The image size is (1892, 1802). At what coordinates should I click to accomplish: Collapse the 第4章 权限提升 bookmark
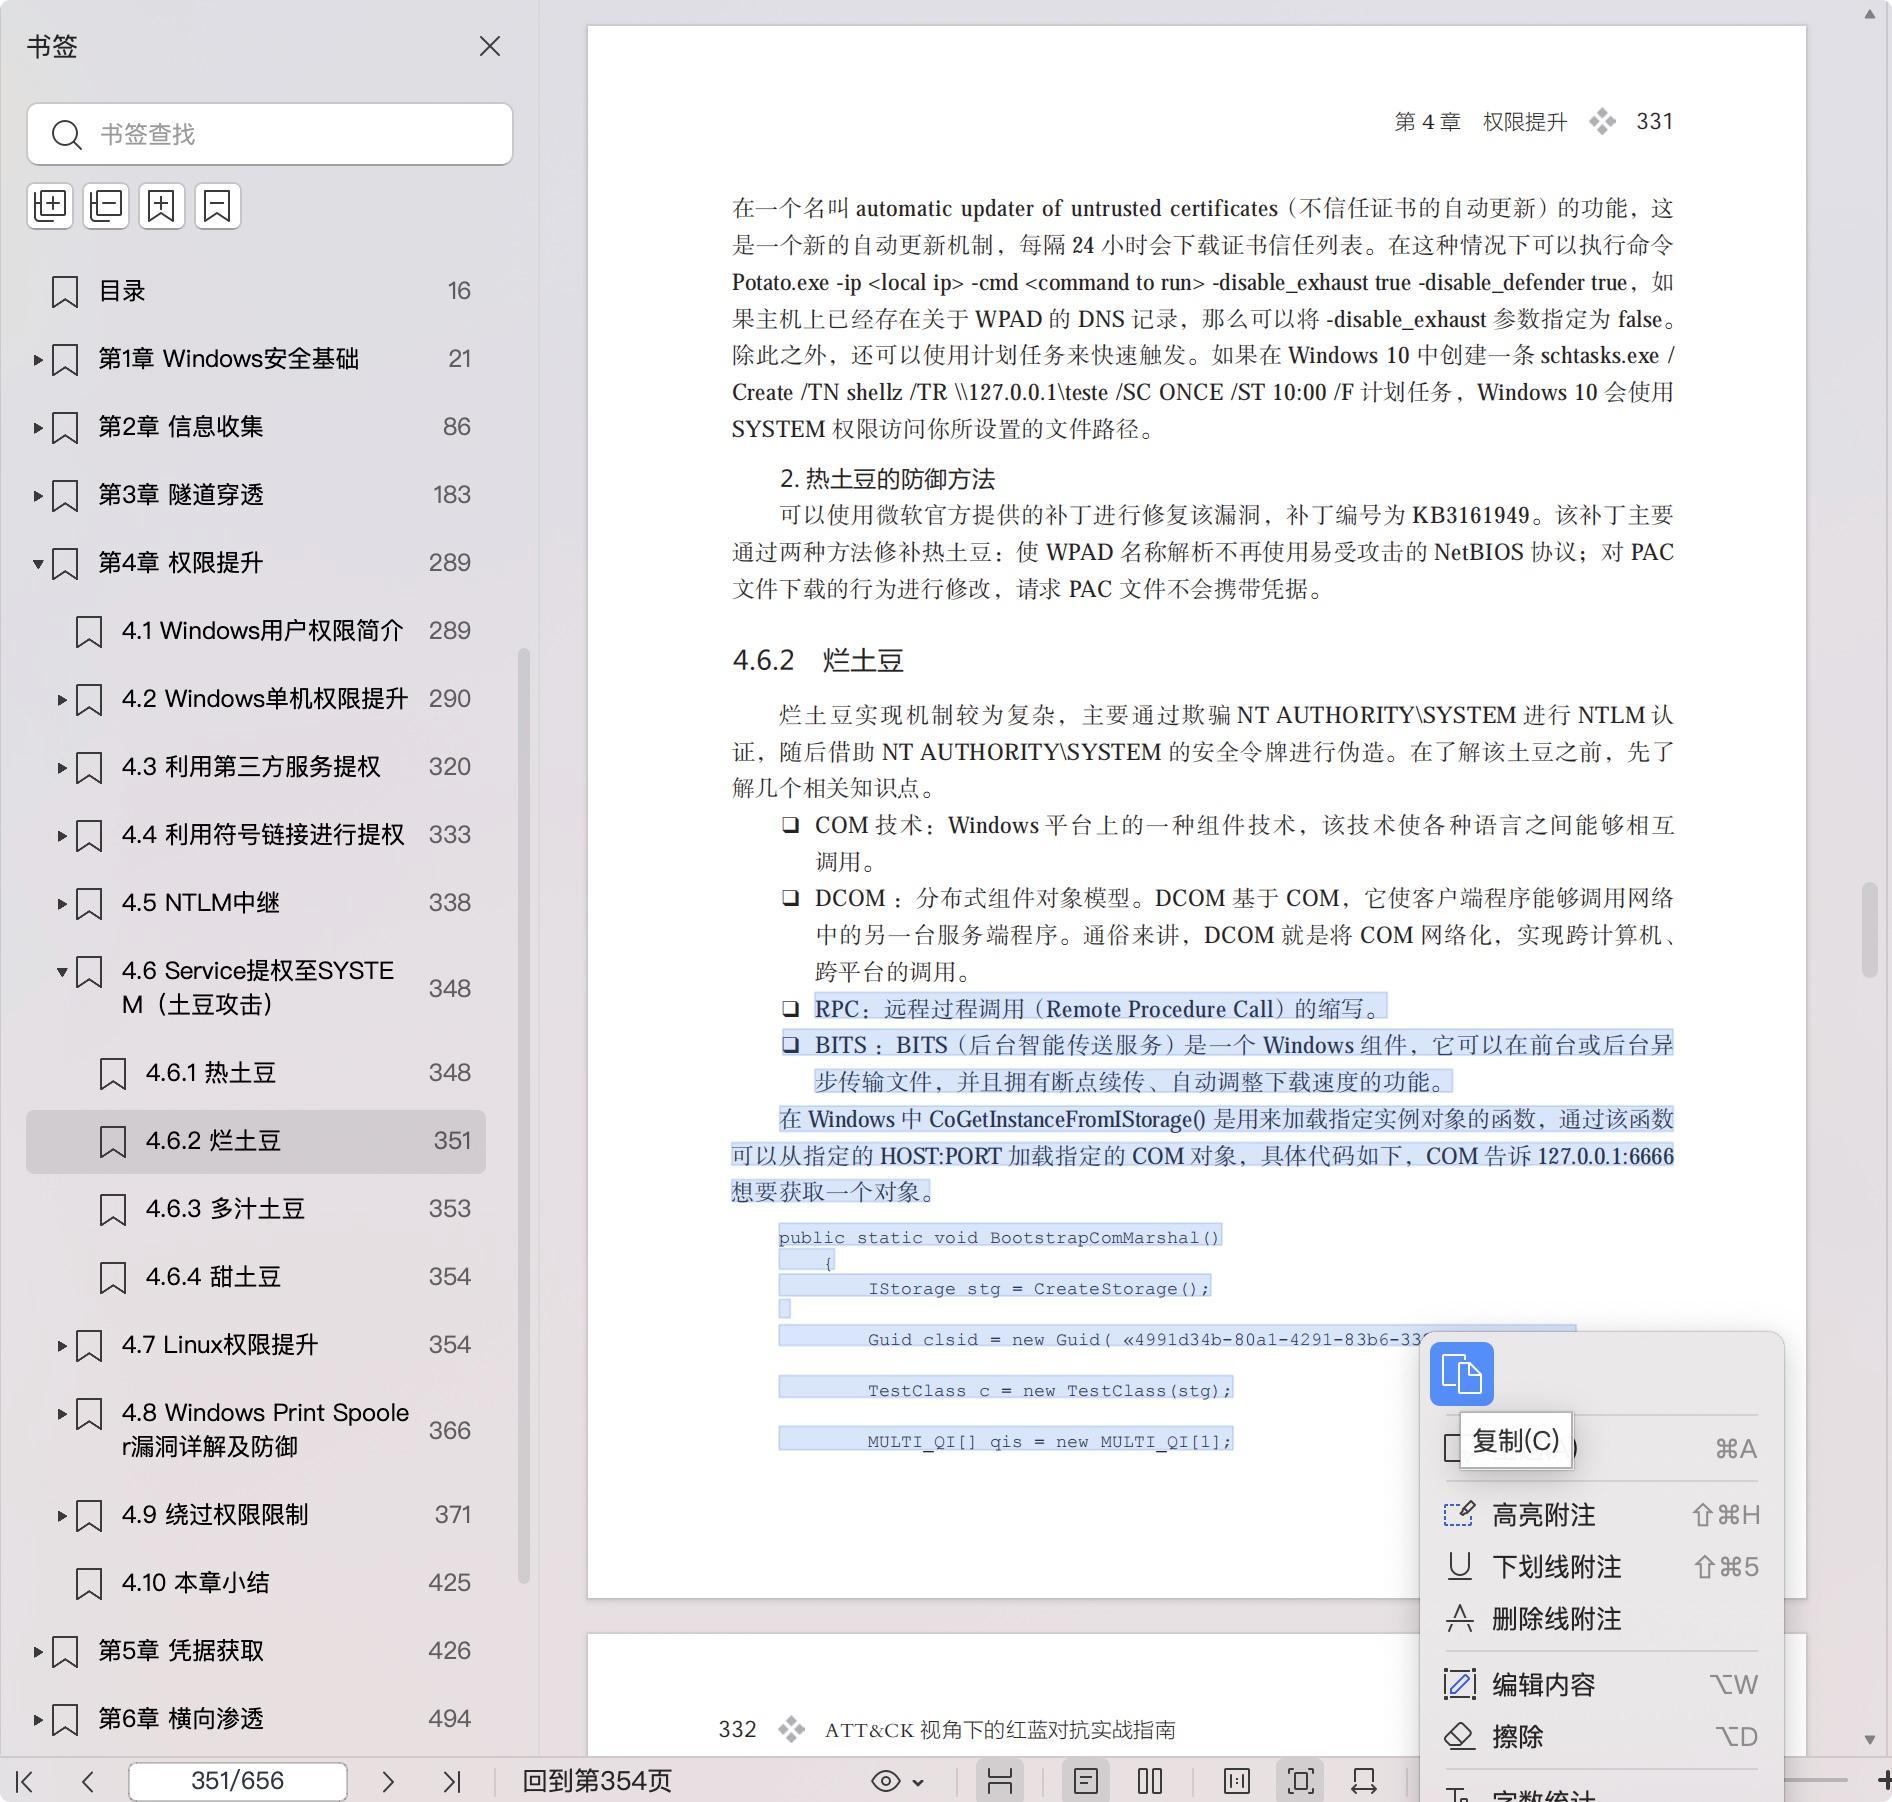(38, 563)
